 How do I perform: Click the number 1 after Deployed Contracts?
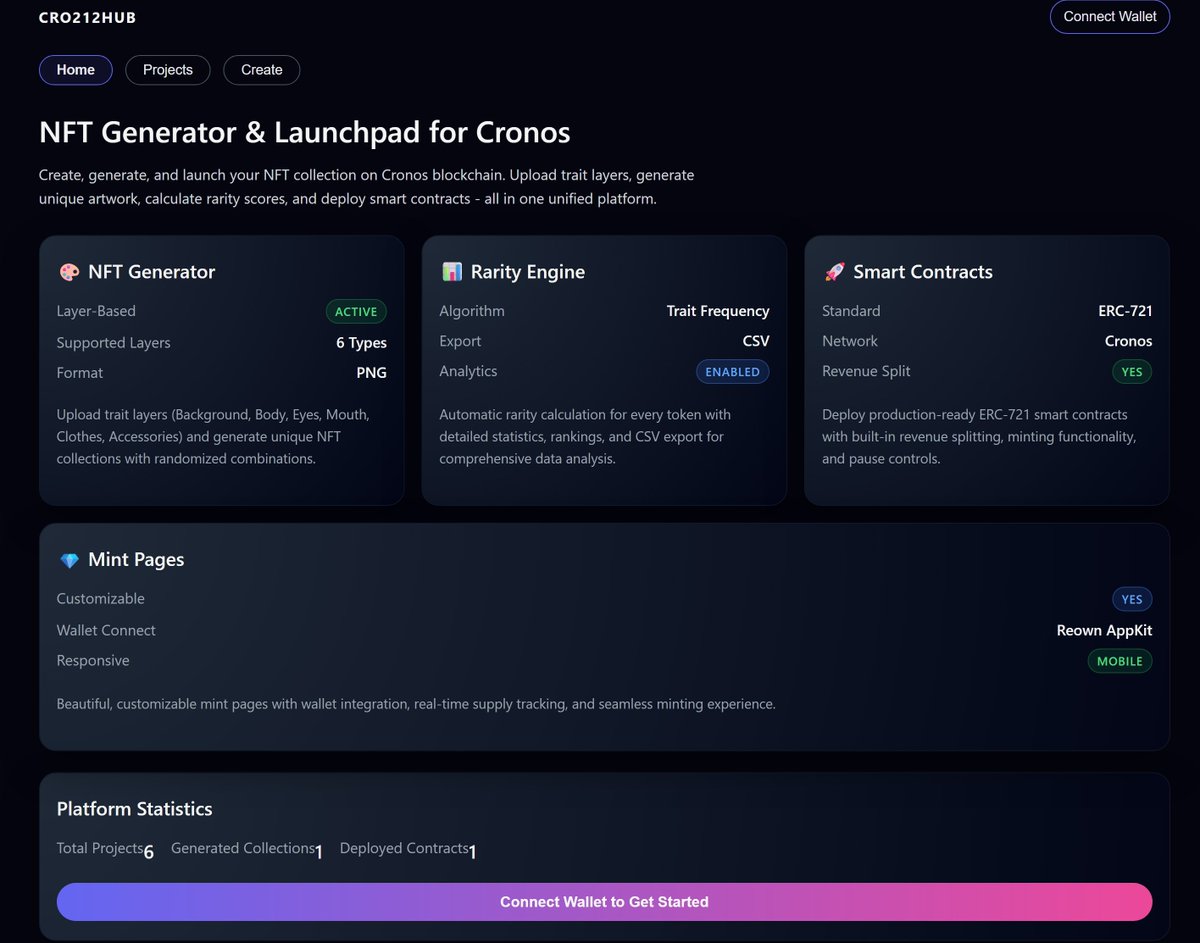pyautogui.click(x=472, y=852)
